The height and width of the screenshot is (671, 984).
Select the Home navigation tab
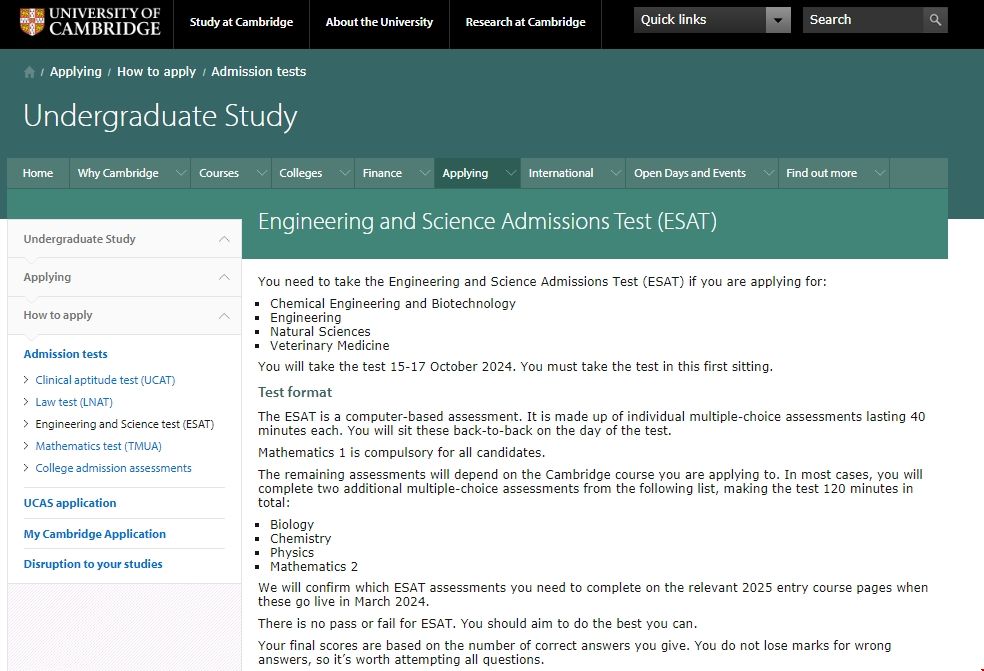[38, 173]
